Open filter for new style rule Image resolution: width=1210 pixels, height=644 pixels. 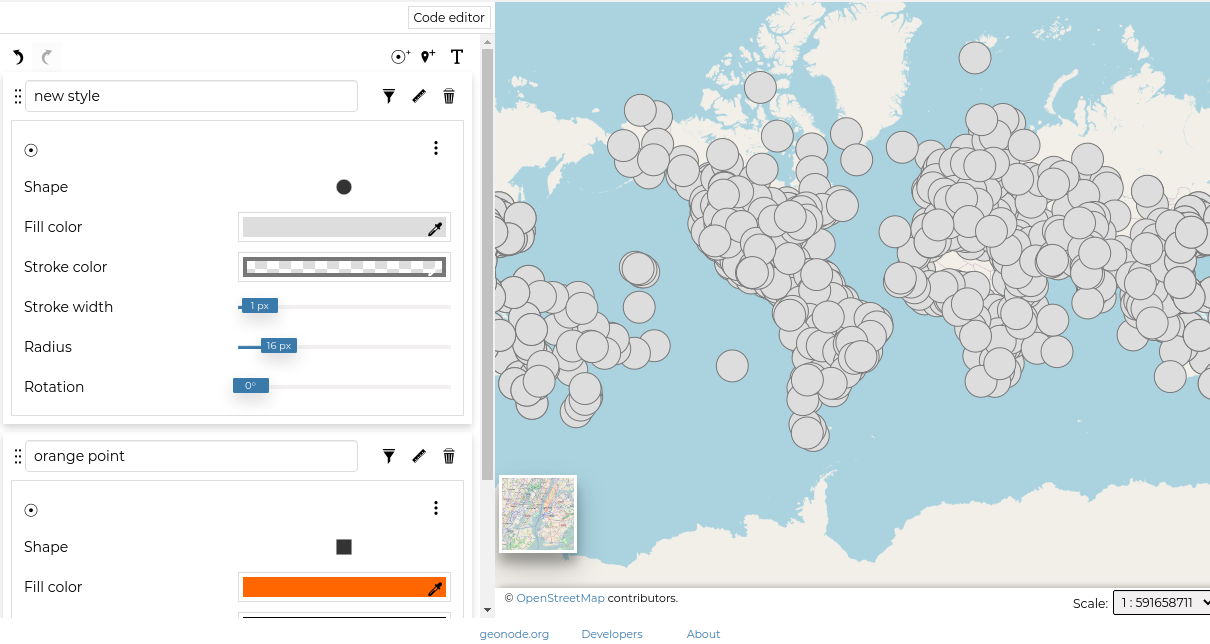(389, 96)
